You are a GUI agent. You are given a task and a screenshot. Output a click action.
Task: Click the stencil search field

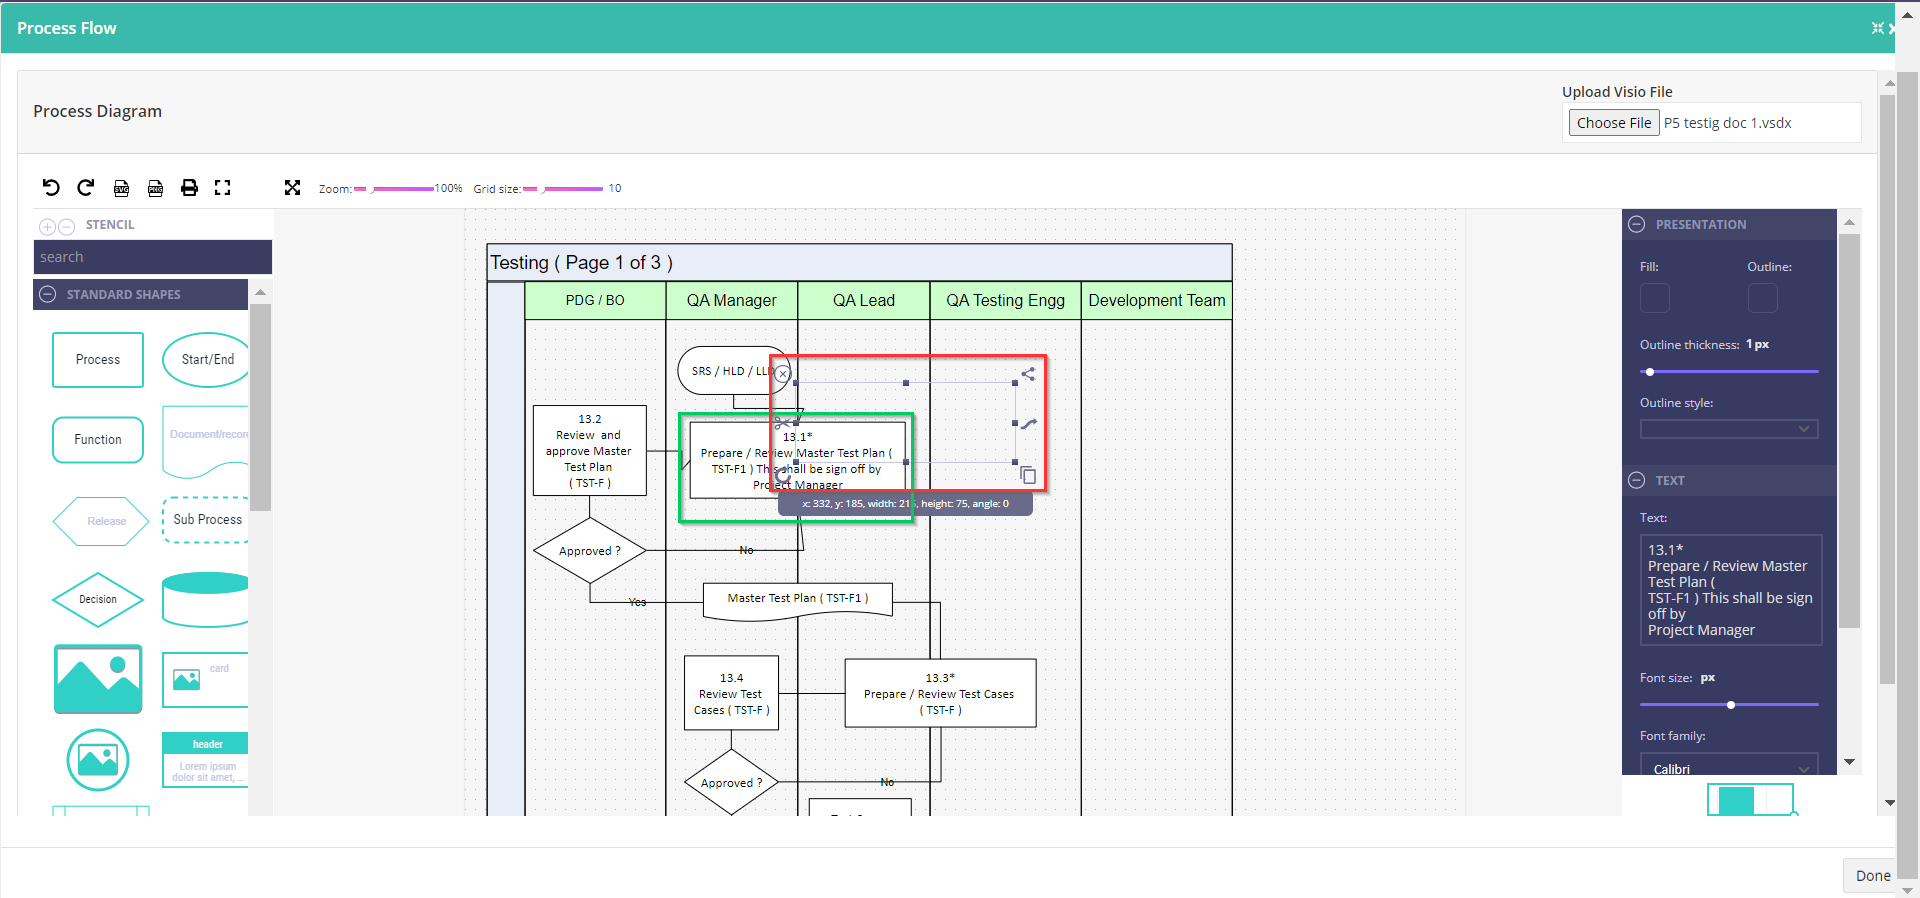152,257
